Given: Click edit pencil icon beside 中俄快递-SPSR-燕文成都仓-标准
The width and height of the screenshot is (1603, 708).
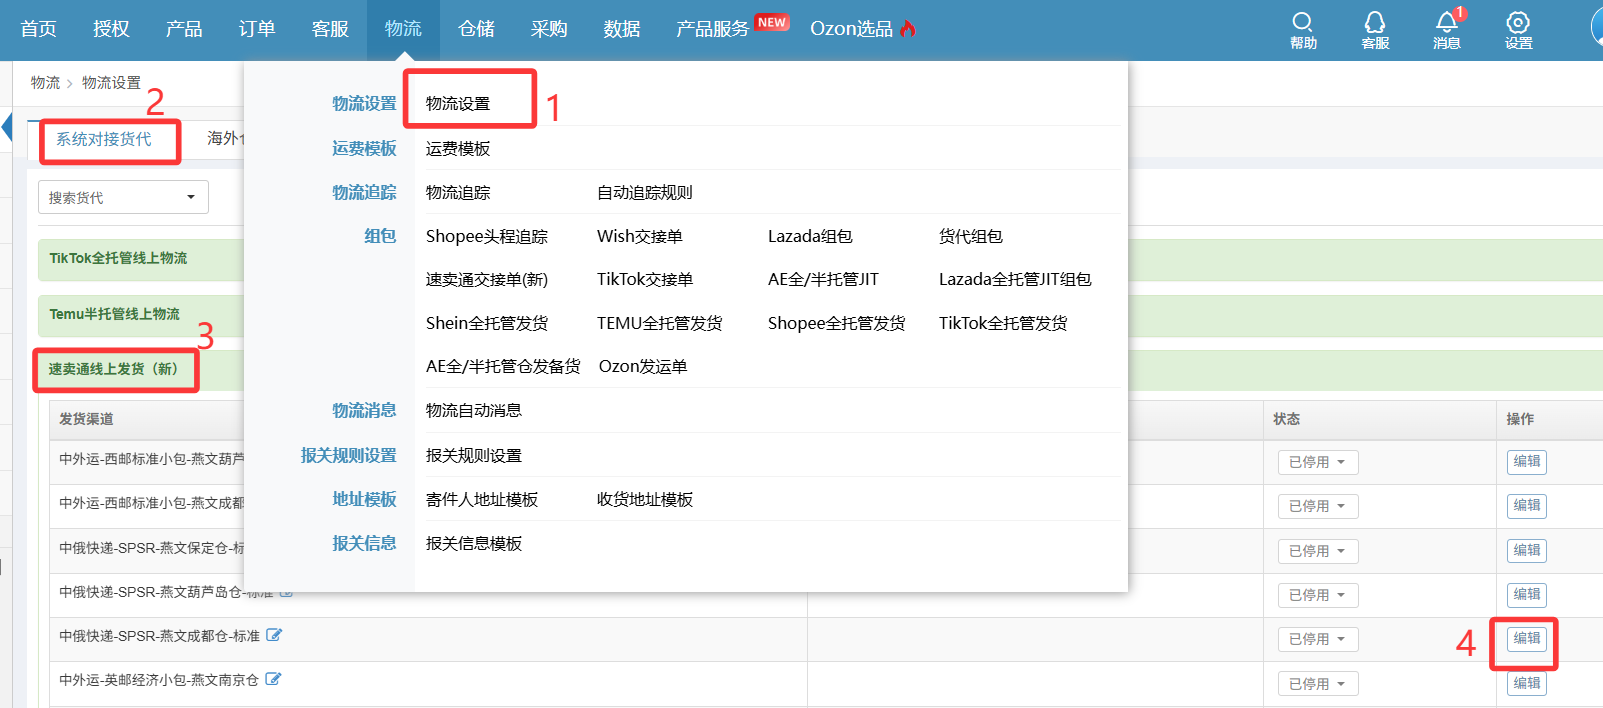Looking at the screenshot, I should [x=274, y=635].
